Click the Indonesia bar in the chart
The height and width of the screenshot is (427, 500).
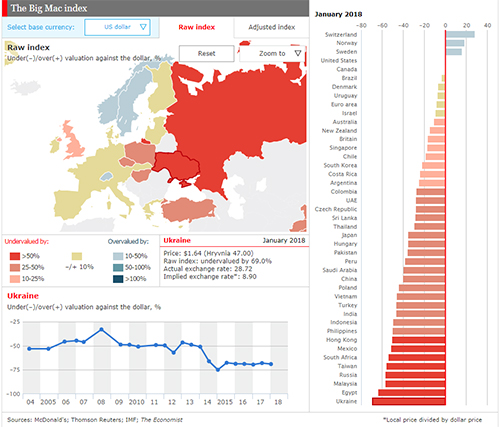419,322
